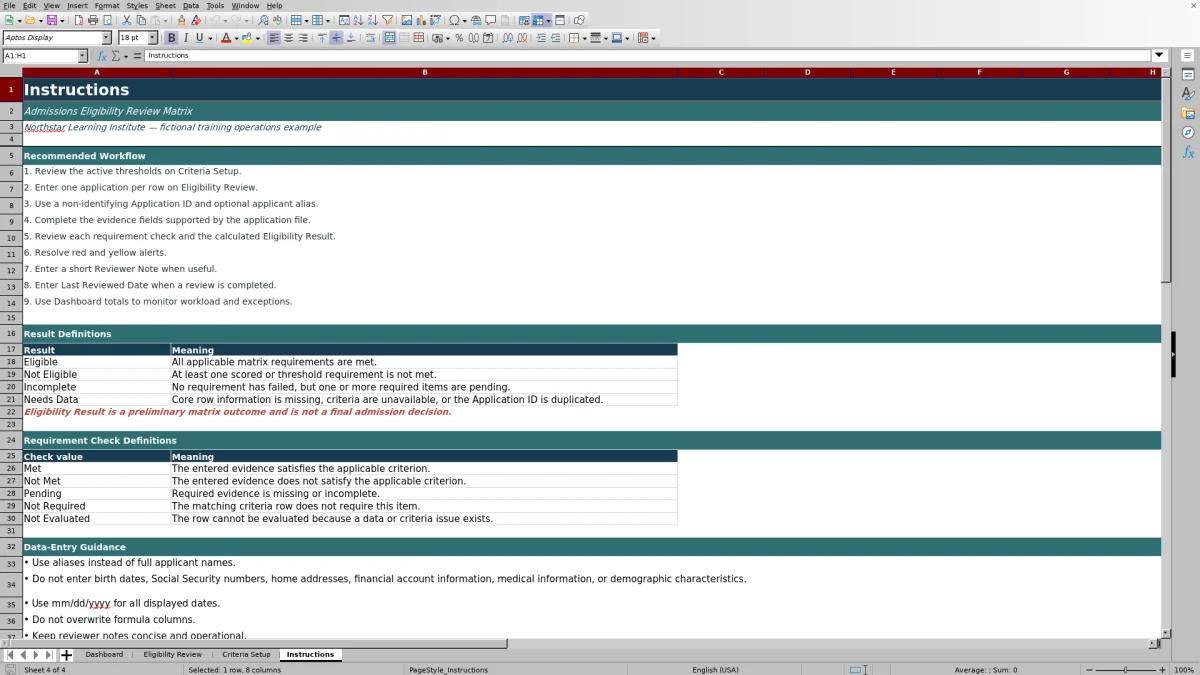Viewport: 1200px width, 675px height.
Task: Open sidebar Gallery panel icon
Action: pos(1188,113)
